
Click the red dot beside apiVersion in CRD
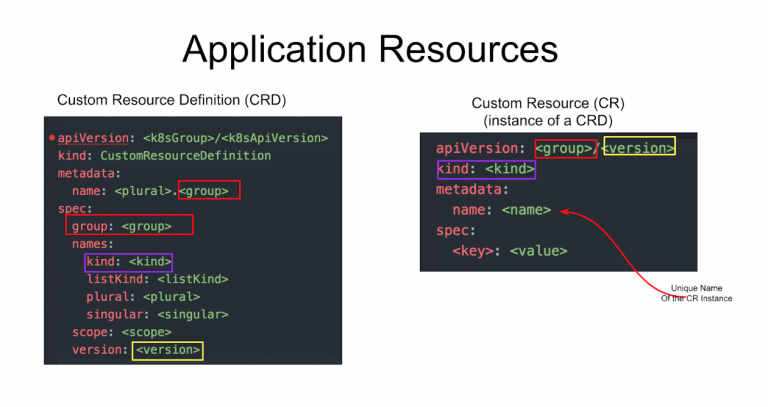tap(51, 138)
